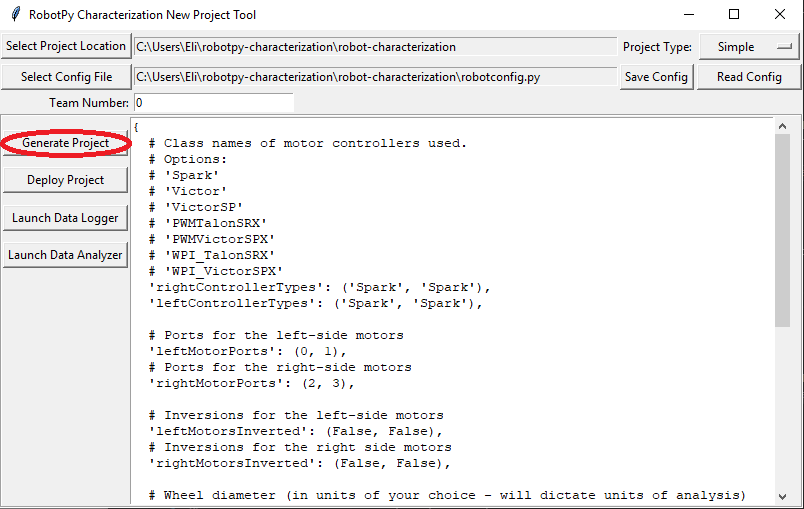
Task: Click the feather icon in title bar
Action: tap(16, 14)
